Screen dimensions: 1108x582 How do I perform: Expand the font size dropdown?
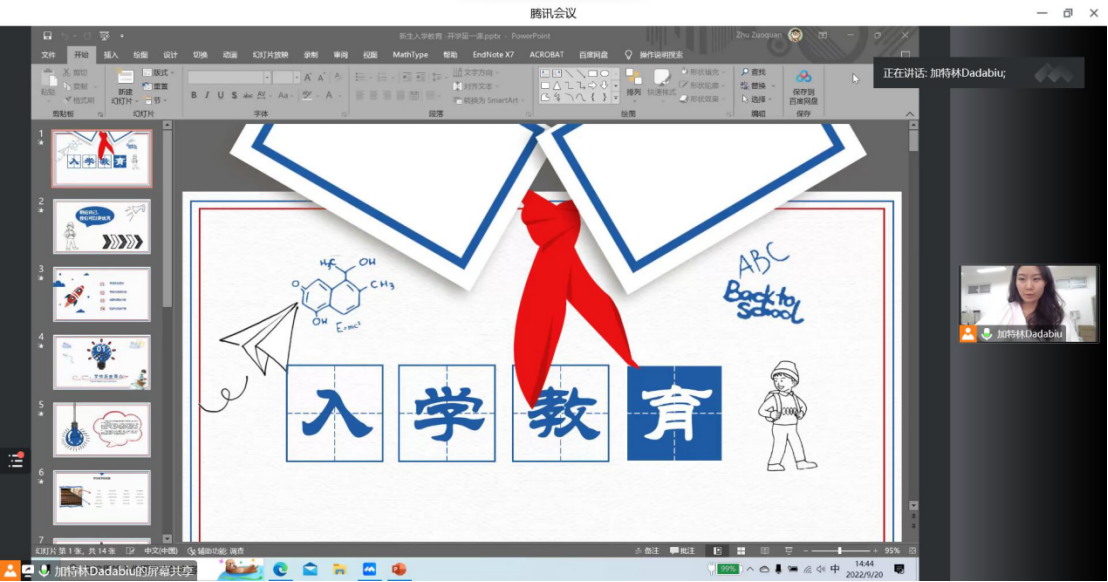tap(296, 78)
